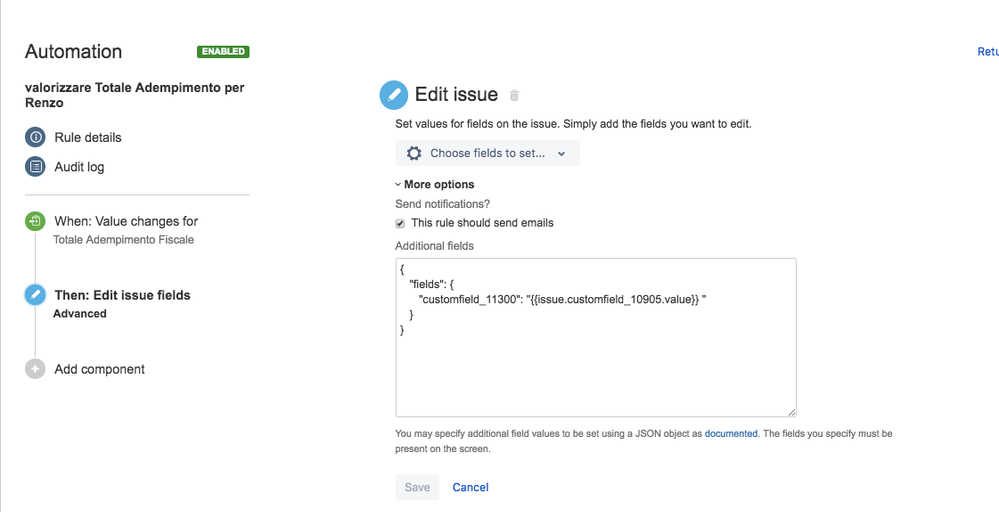
Task: Click the Cancel link
Action: click(x=470, y=487)
